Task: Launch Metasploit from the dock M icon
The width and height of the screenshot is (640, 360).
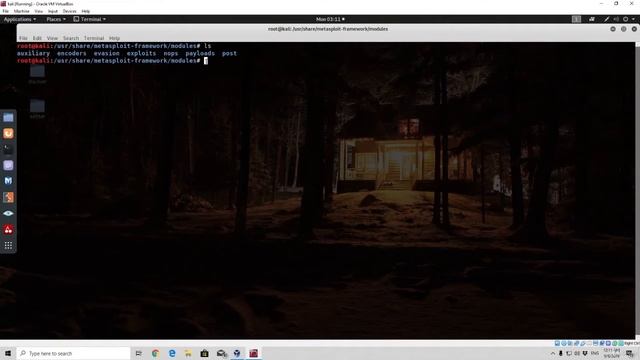Action: coord(8,181)
